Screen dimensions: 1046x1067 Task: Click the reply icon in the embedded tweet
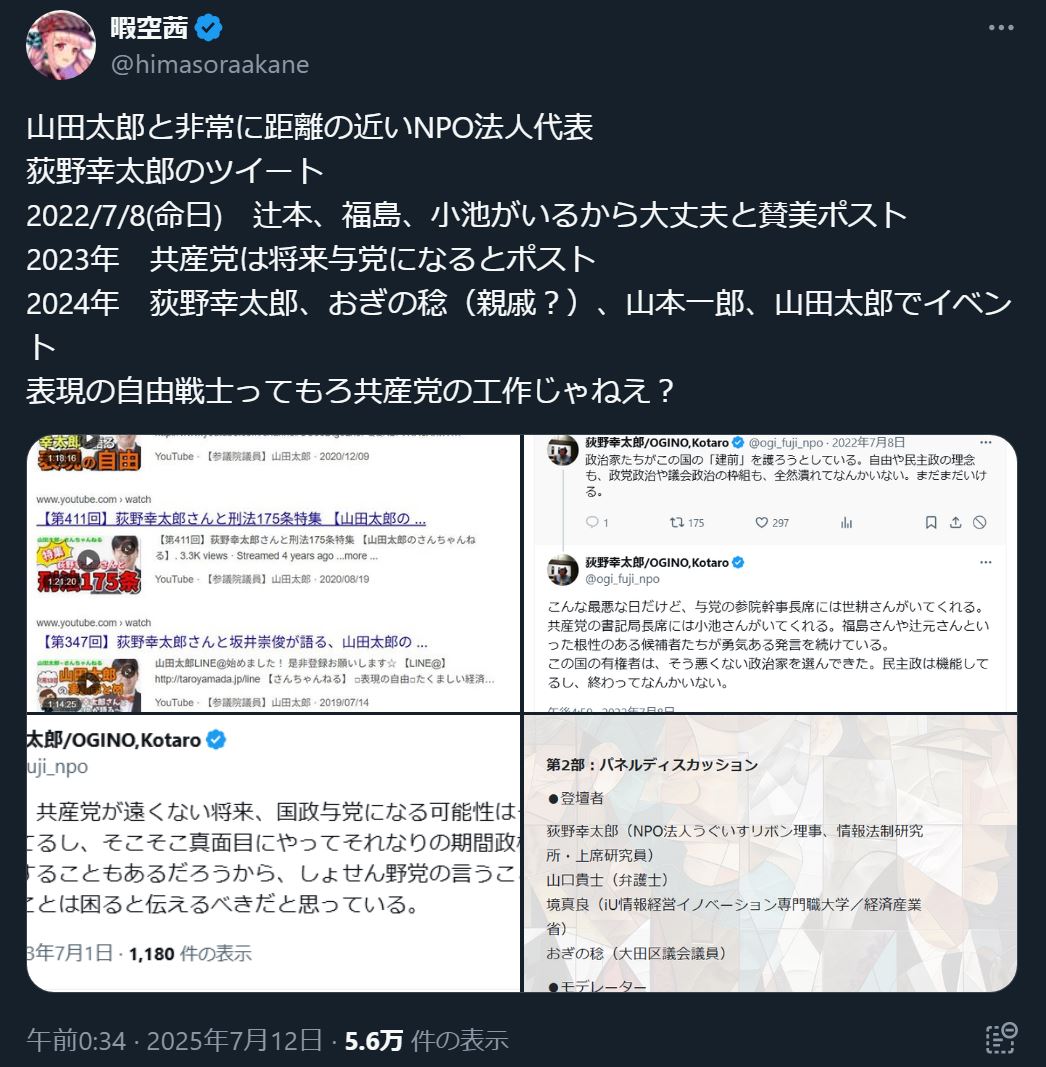tap(593, 522)
